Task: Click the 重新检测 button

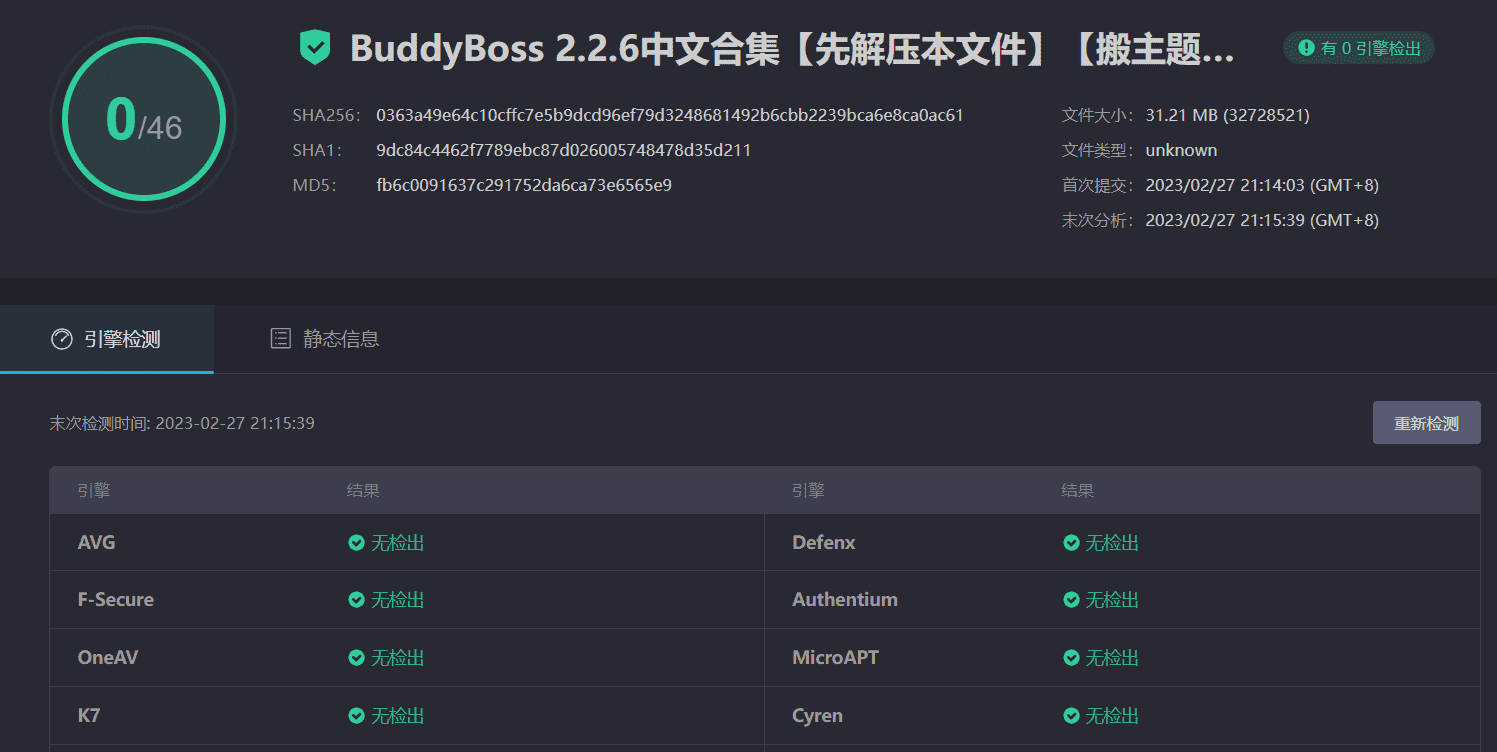Action: (1426, 423)
